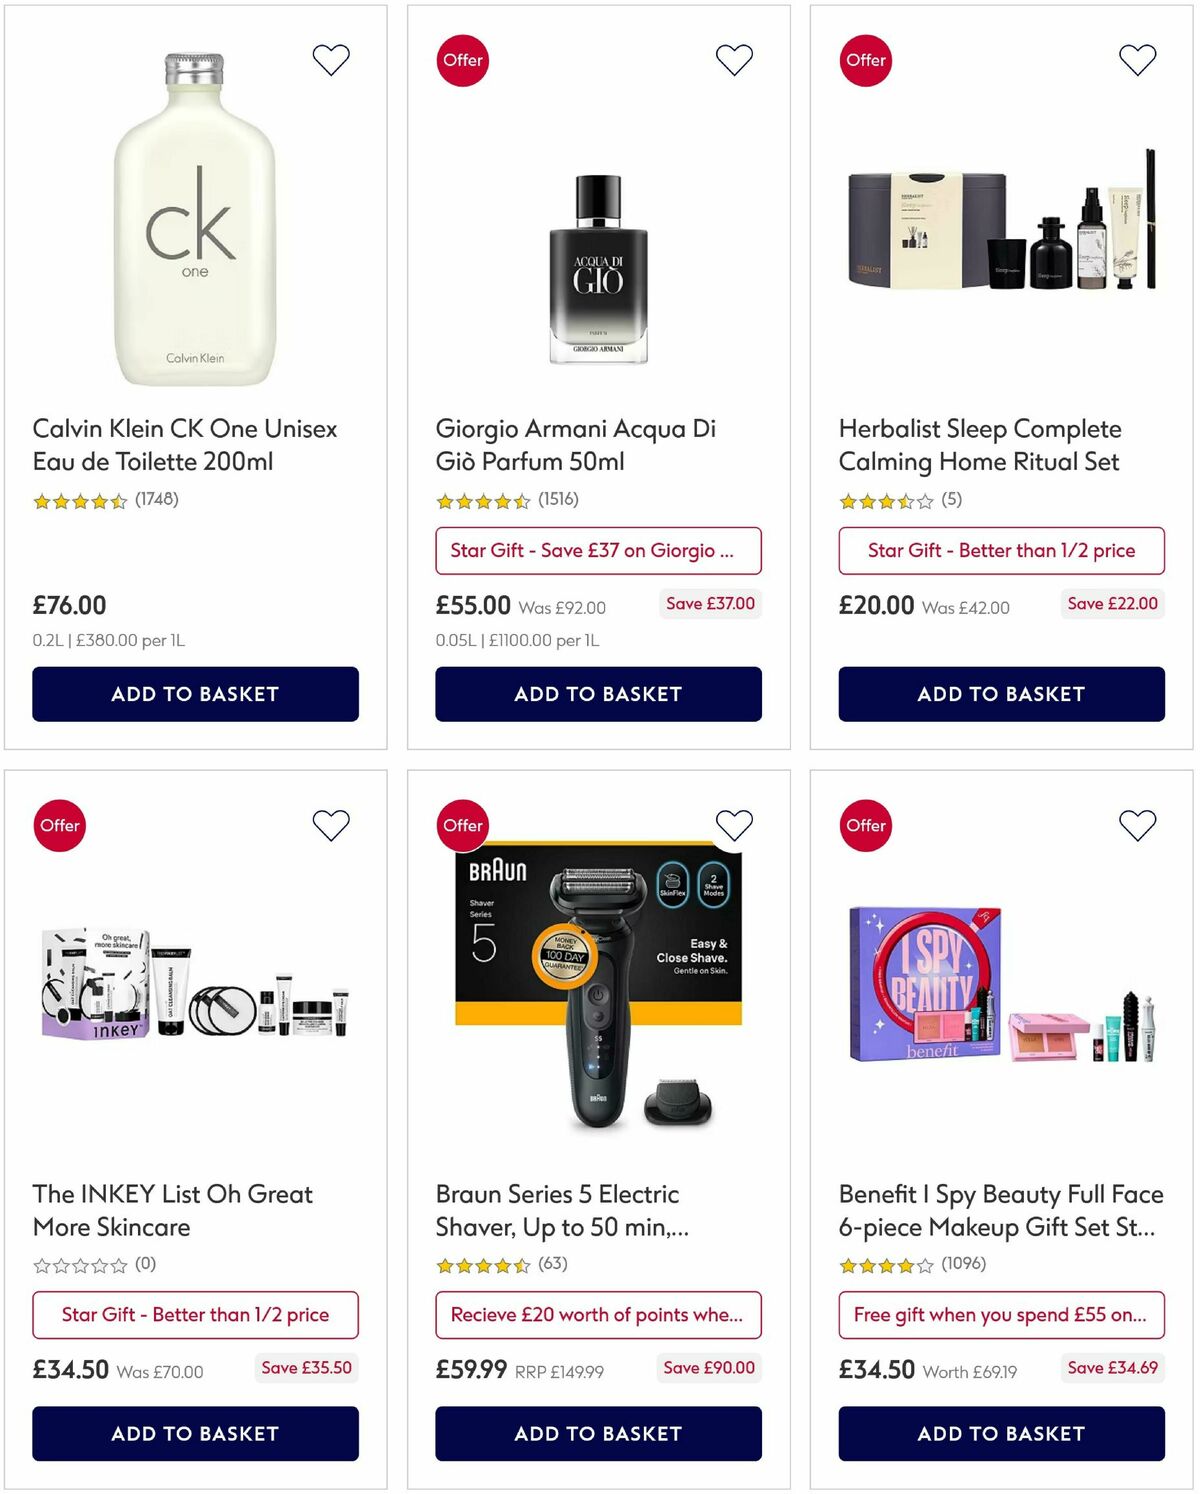
Task: Click Star Gift Better than 1/2 price on Herbalist
Action: 1001,551
